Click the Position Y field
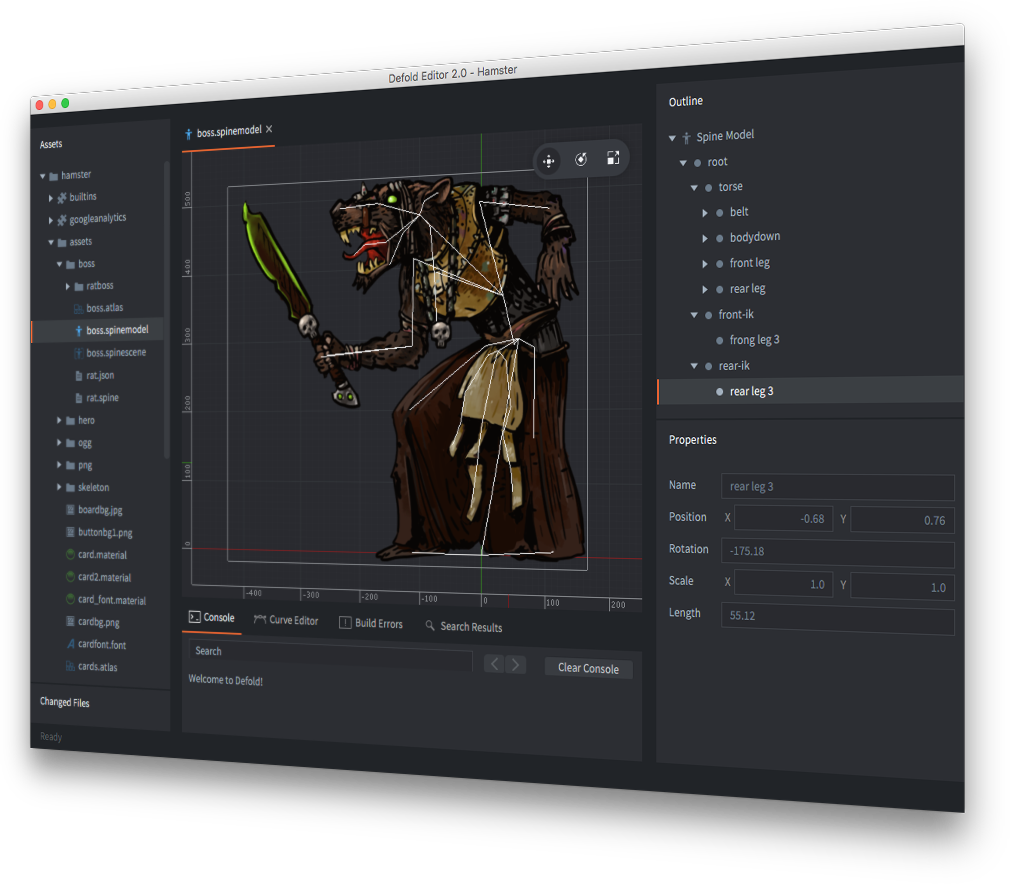This screenshot has height=884, width=1010. click(x=902, y=520)
